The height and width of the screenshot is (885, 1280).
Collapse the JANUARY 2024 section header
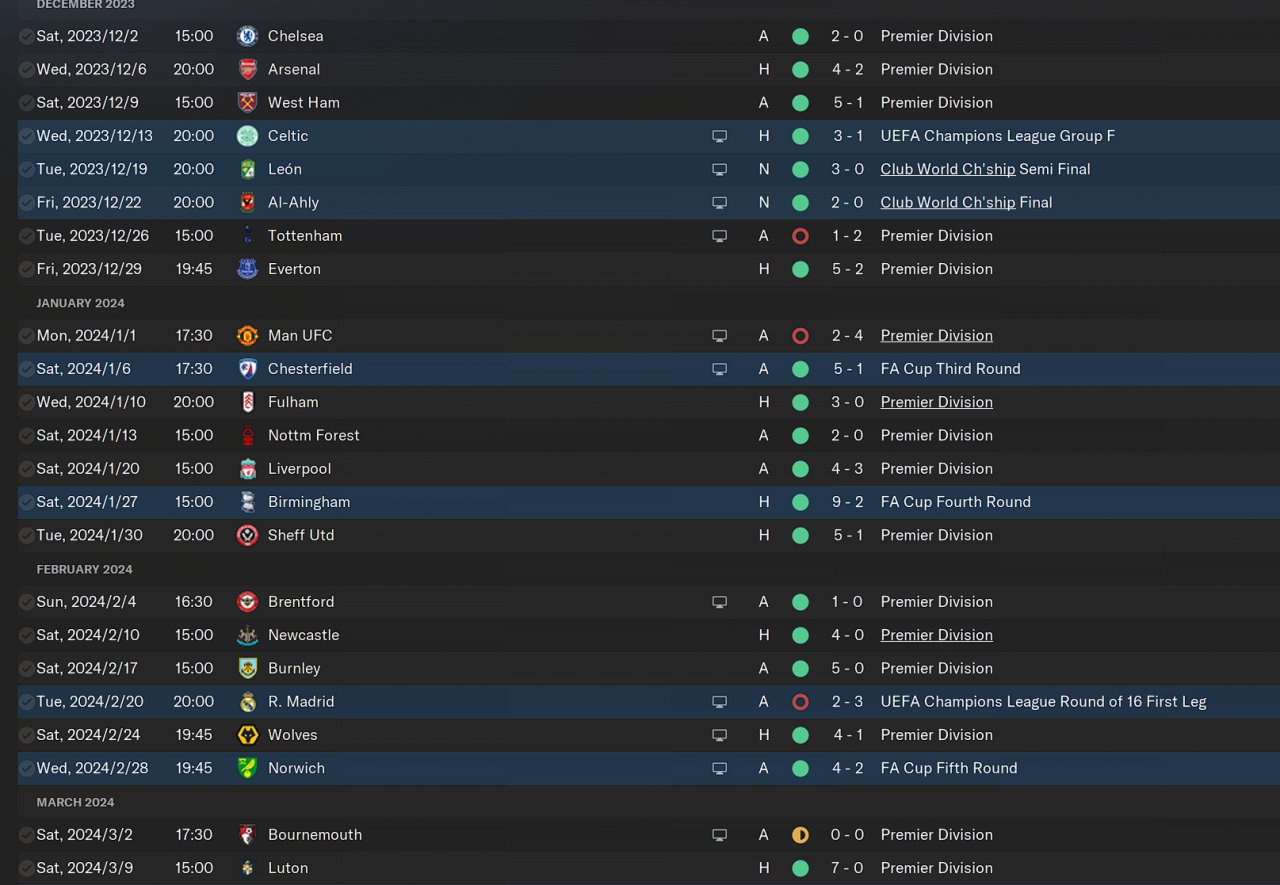click(80, 303)
